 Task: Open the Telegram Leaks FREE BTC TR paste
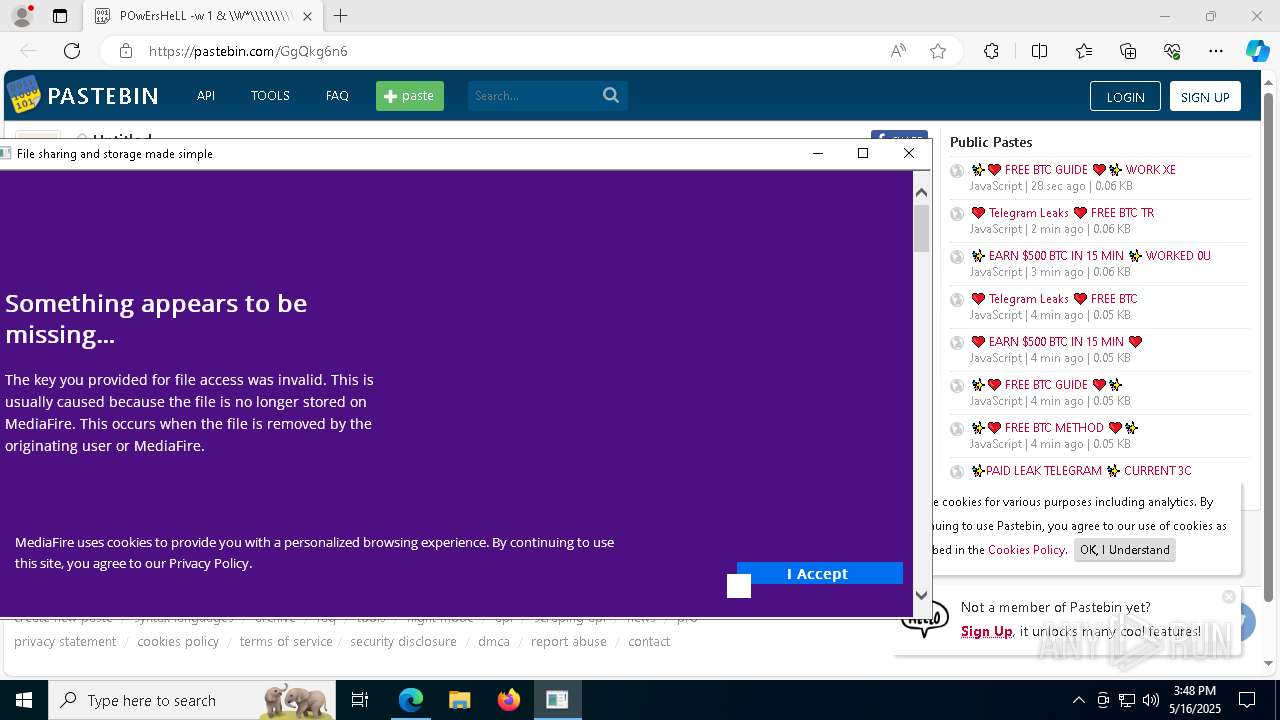pos(1062,213)
